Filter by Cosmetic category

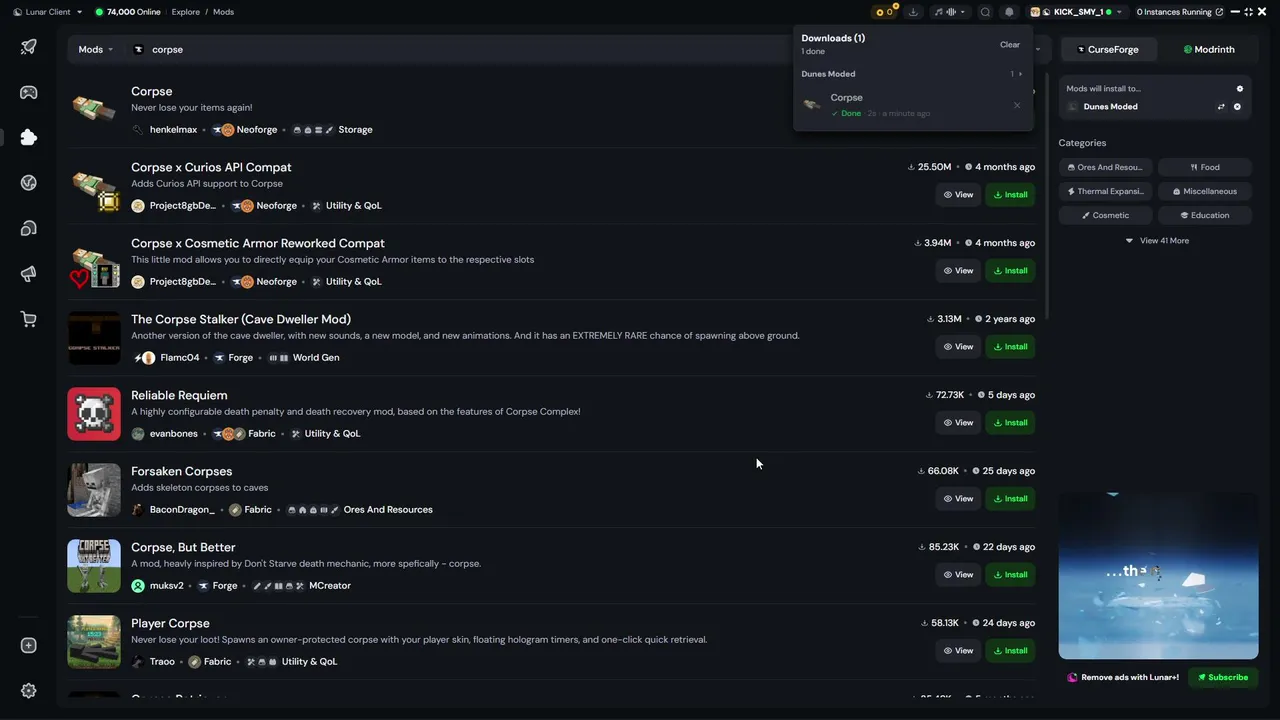(1105, 215)
